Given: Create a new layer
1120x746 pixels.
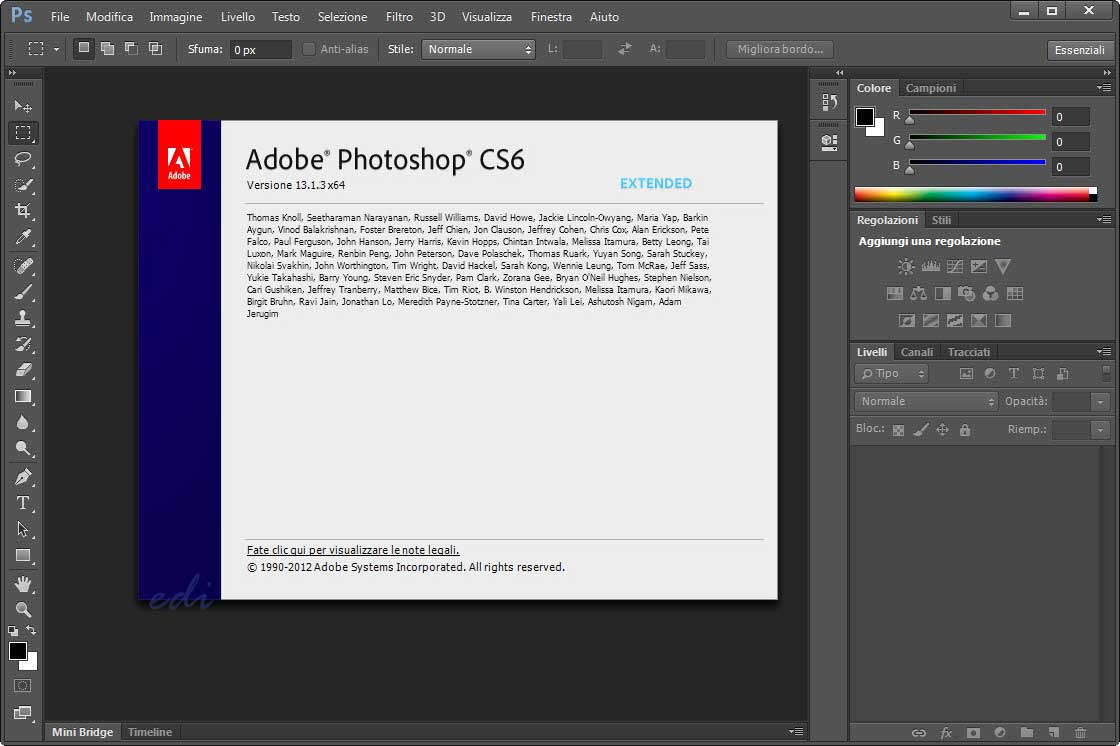Looking at the screenshot, I should (x=1054, y=732).
